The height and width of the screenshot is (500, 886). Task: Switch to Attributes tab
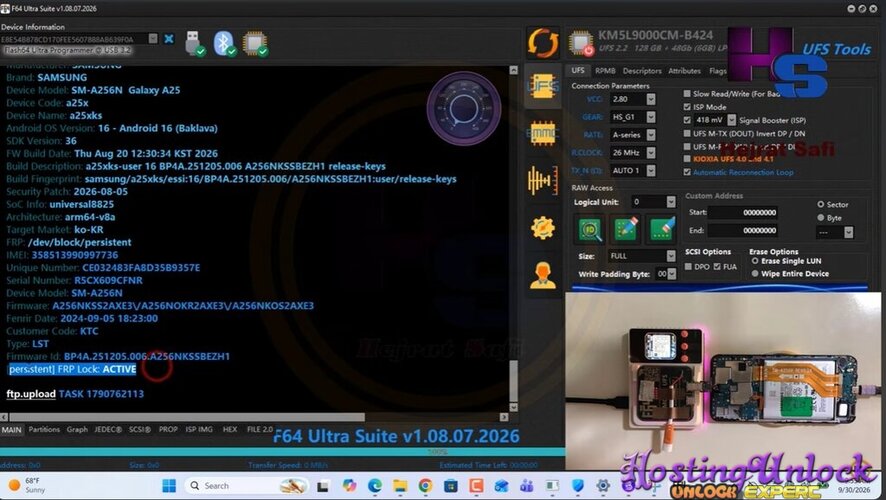(684, 71)
